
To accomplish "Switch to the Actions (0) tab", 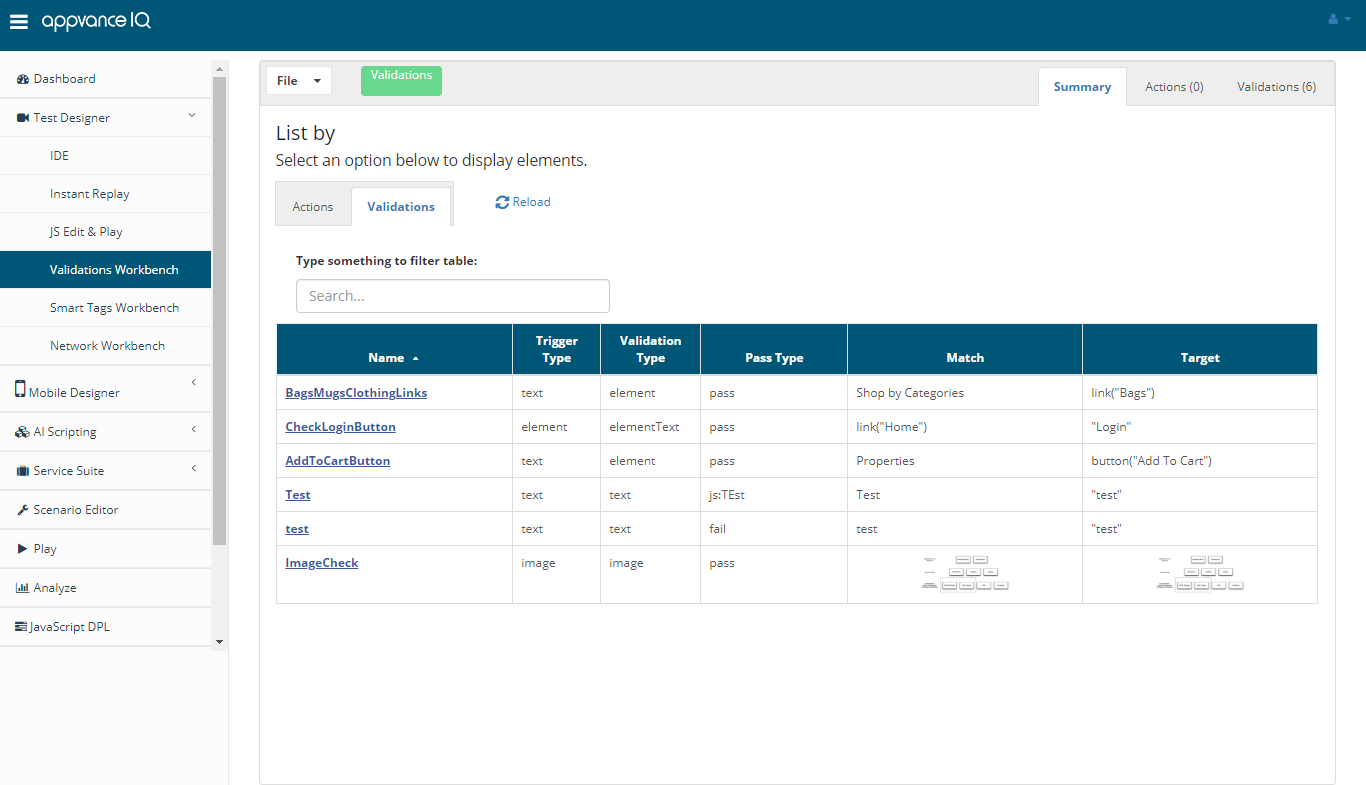I will click(x=1174, y=87).
